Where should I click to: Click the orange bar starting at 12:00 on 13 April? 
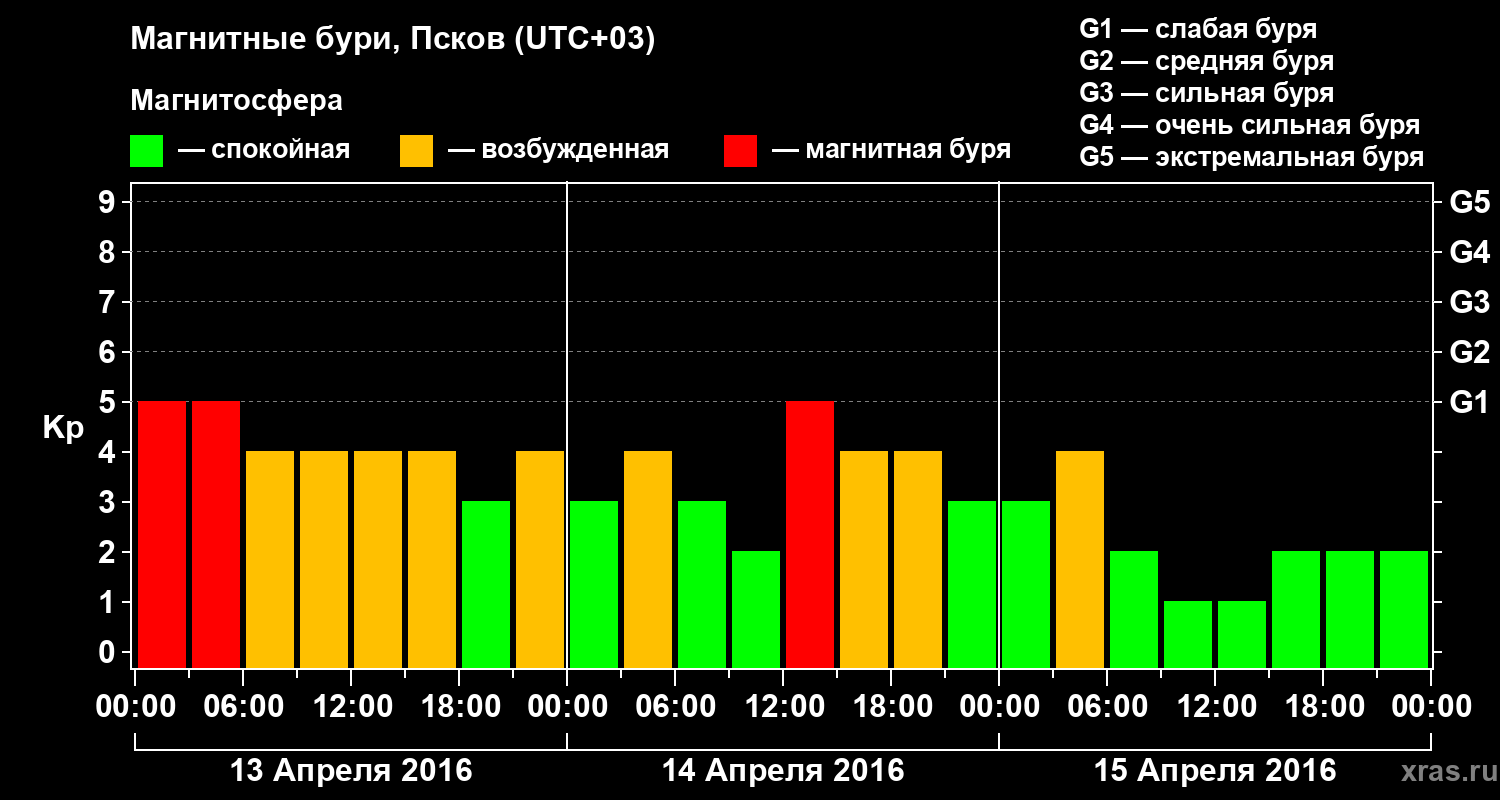[x=378, y=559]
